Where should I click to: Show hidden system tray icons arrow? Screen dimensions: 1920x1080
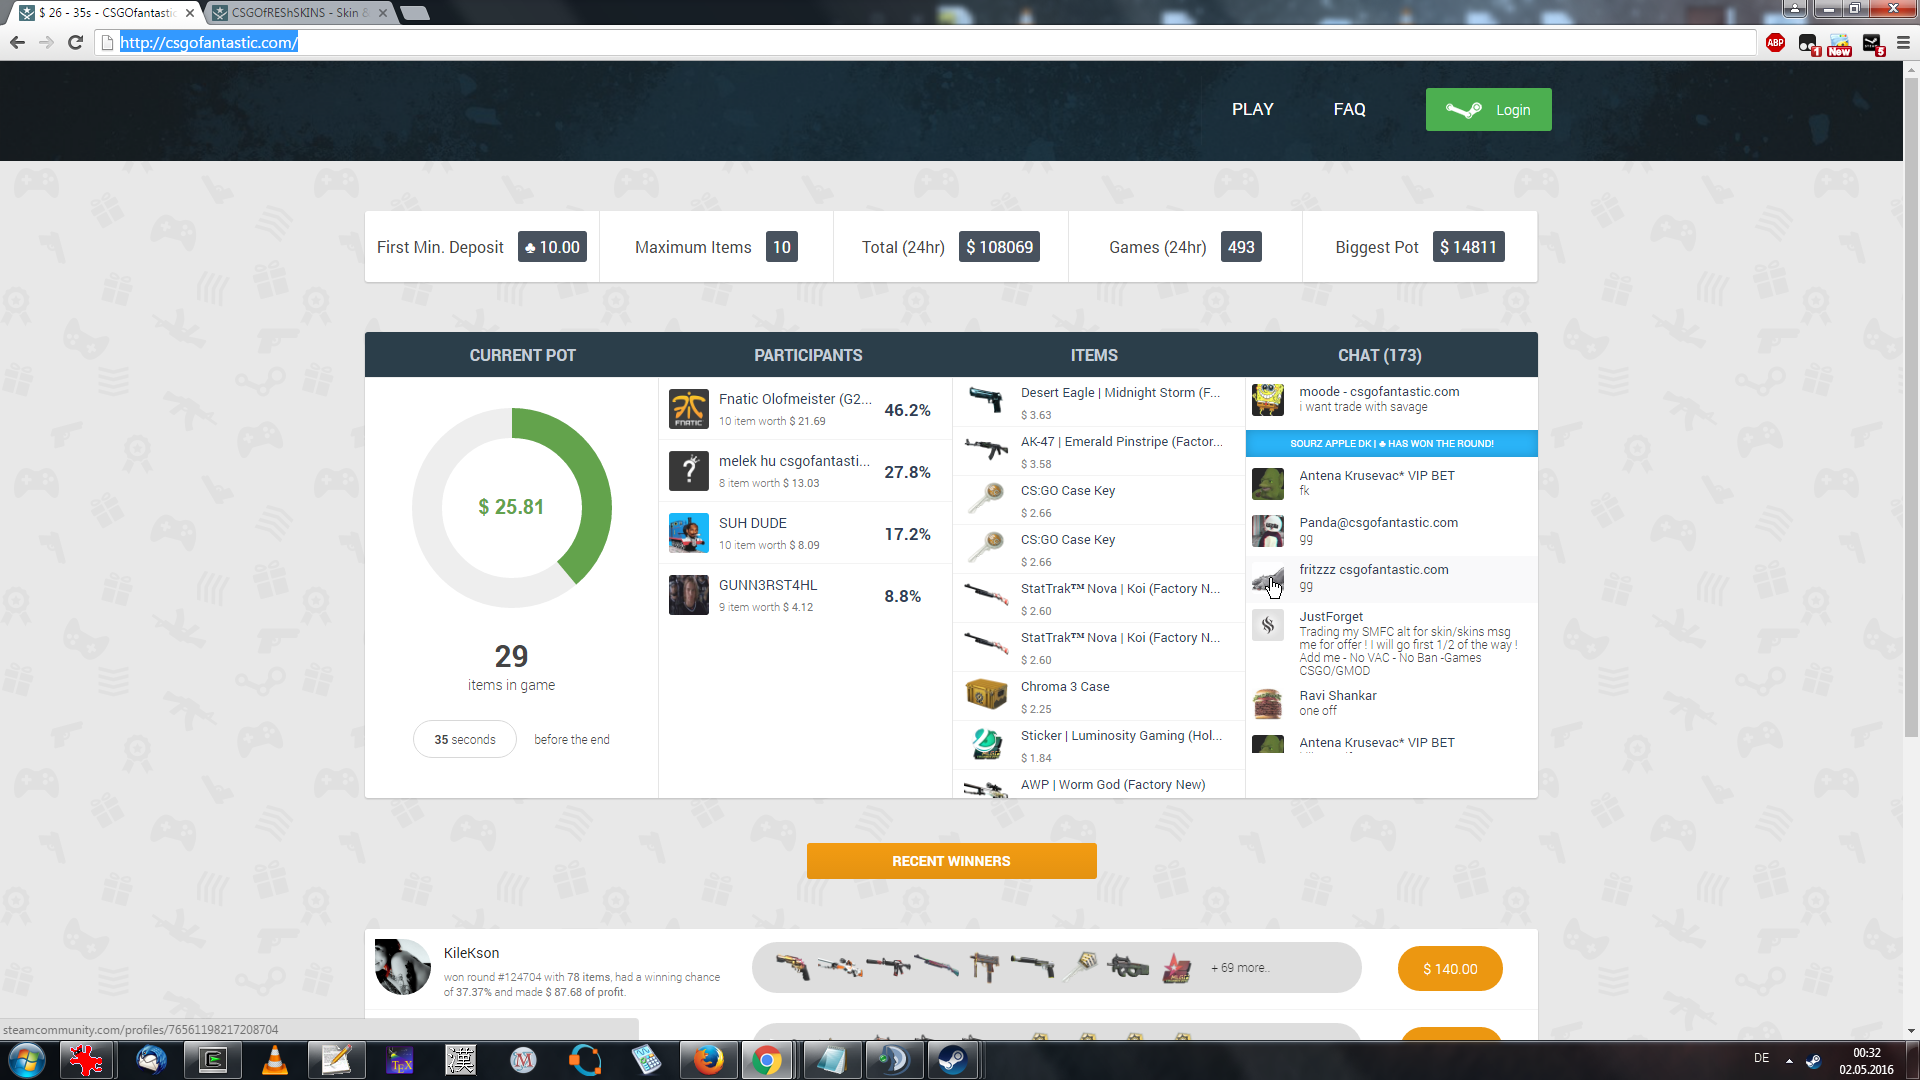pyautogui.click(x=1789, y=1060)
